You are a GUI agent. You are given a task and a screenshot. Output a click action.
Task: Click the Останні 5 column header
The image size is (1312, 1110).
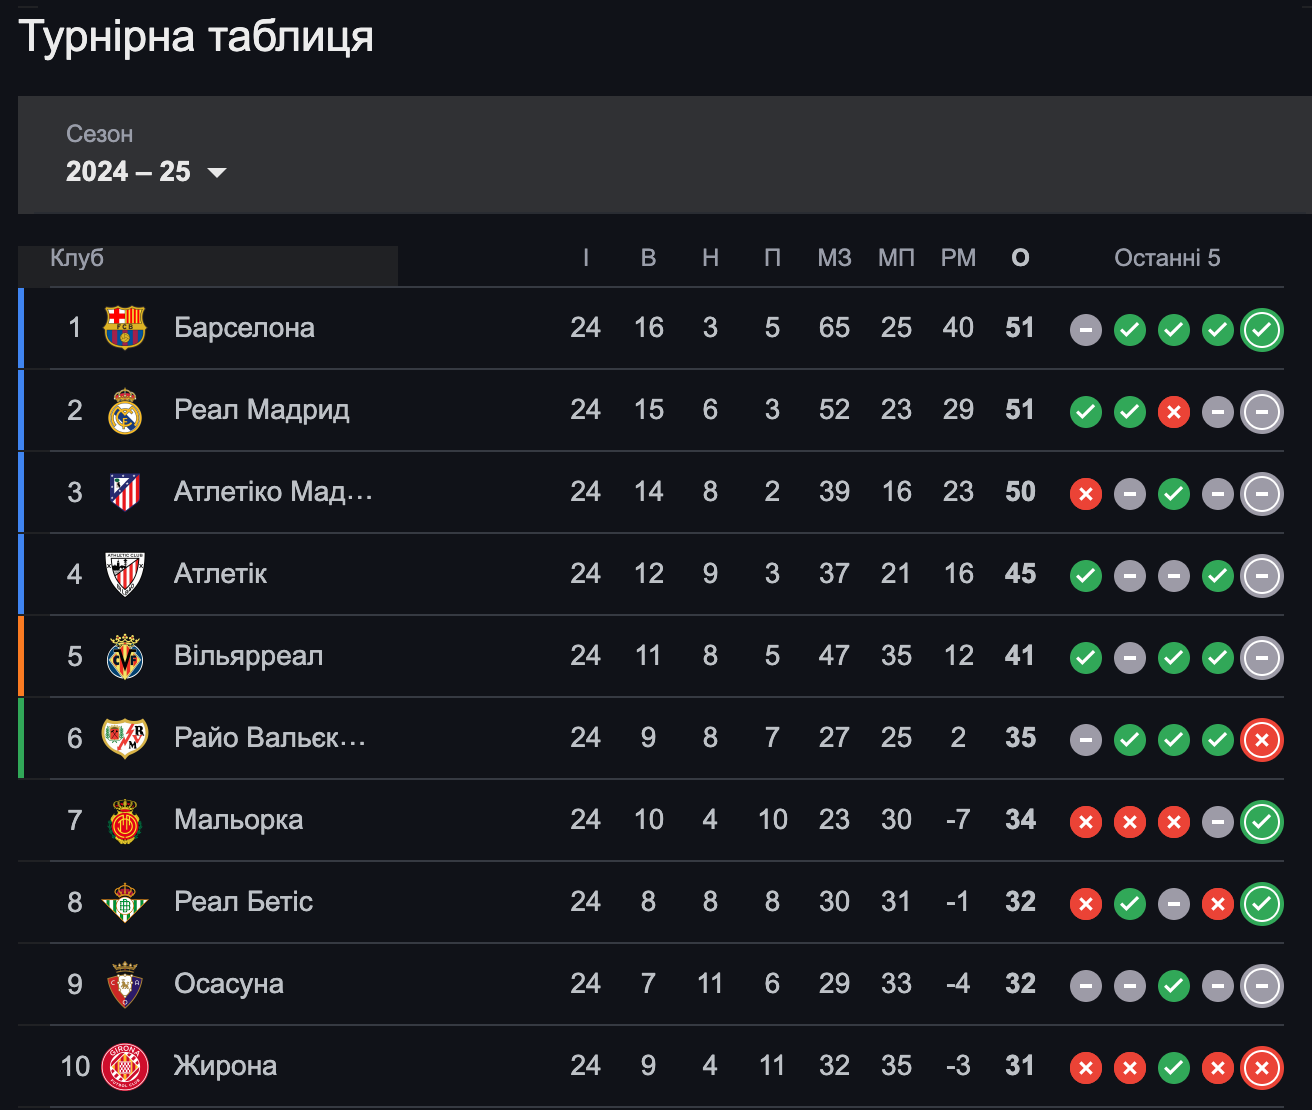(1167, 257)
